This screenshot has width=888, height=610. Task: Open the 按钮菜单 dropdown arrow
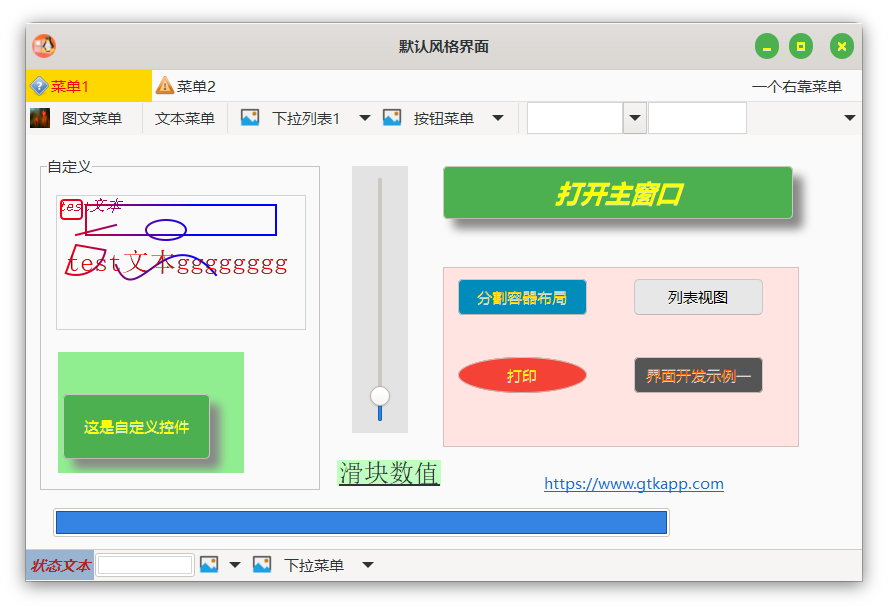(498, 118)
